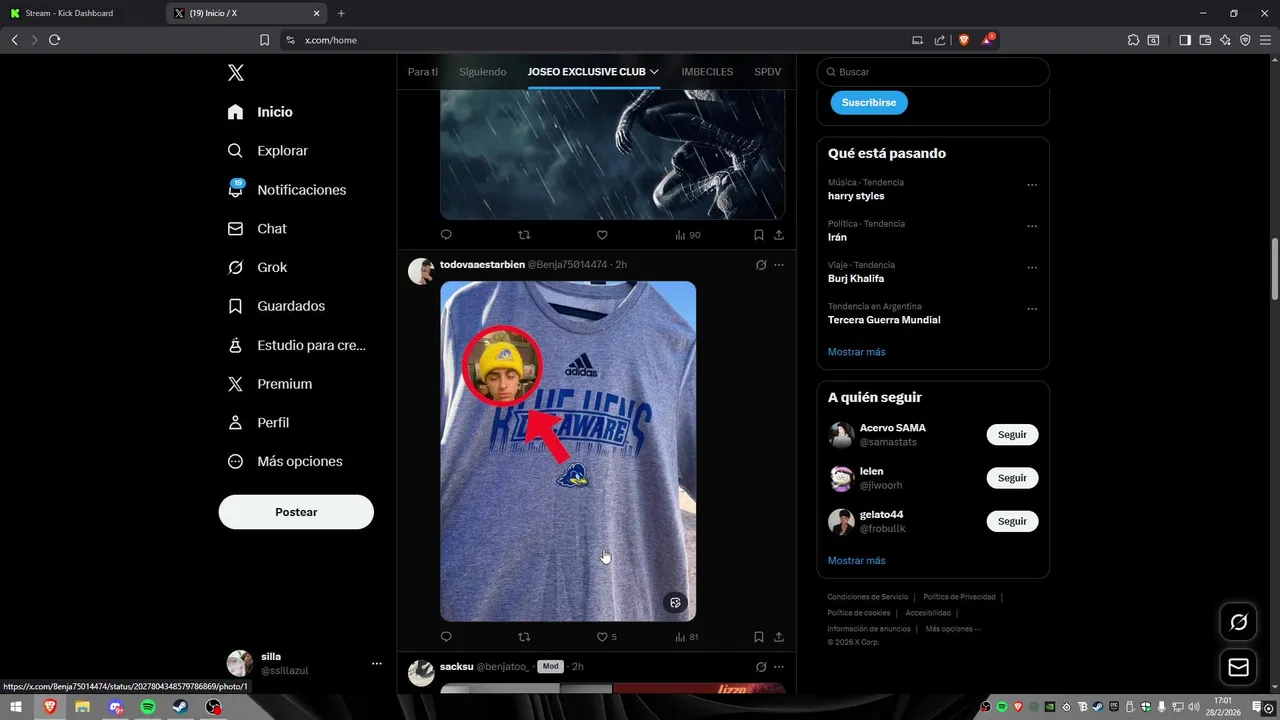View 90 views analytics of top post
Screen dimensions: 1280x720
click(x=687, y=235)
